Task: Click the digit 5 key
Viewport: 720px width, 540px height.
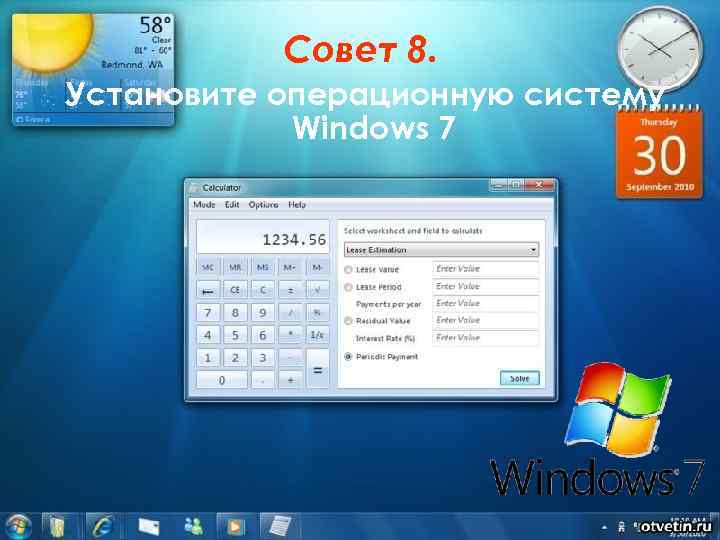Action: click(235, 335)
